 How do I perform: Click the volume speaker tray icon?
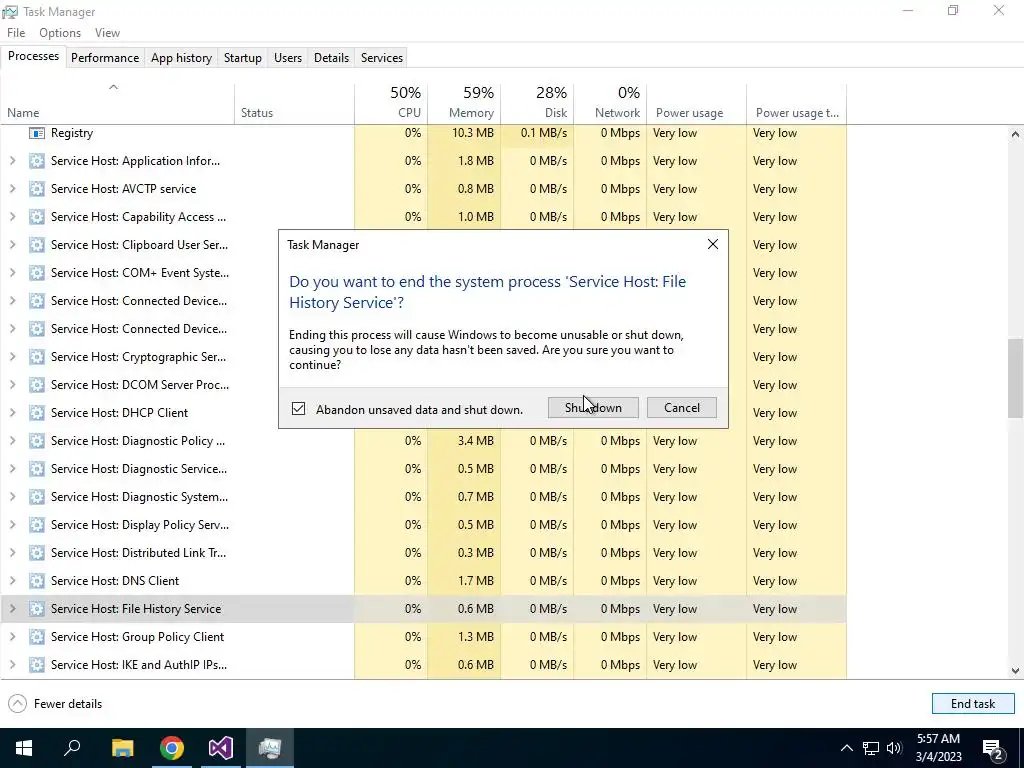click(x=894, y=748)
